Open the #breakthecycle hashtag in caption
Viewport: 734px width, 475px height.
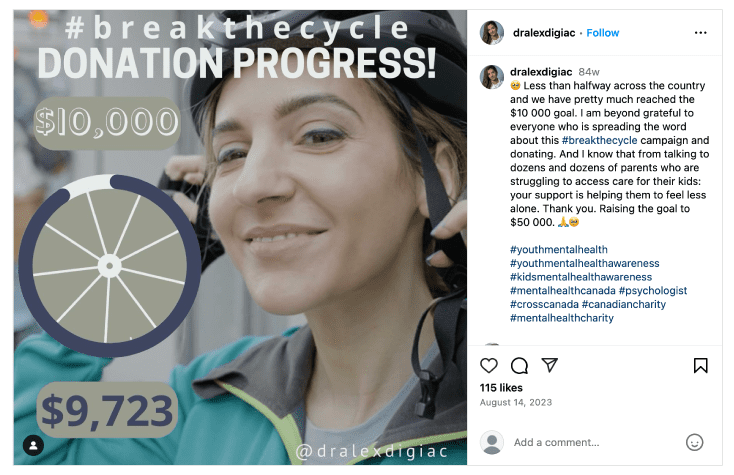pyautogui.click(x=599, y=140)
